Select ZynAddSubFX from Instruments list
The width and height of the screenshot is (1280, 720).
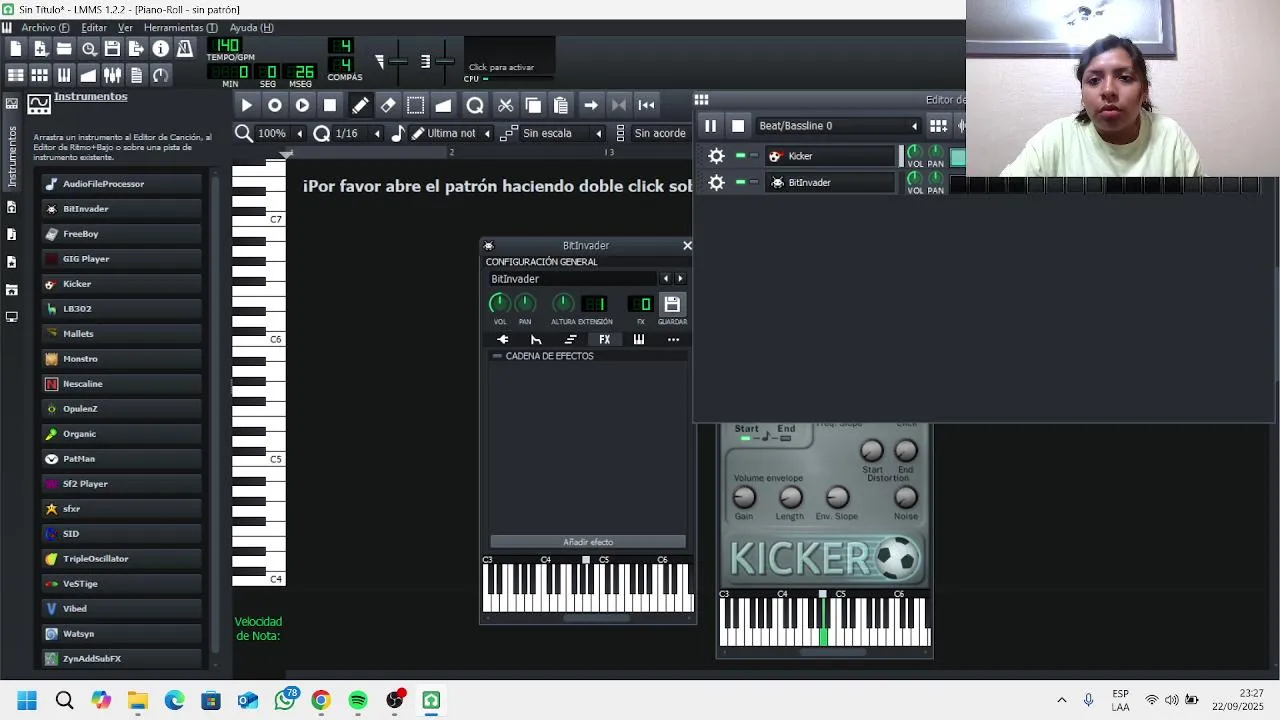[120, 659]
